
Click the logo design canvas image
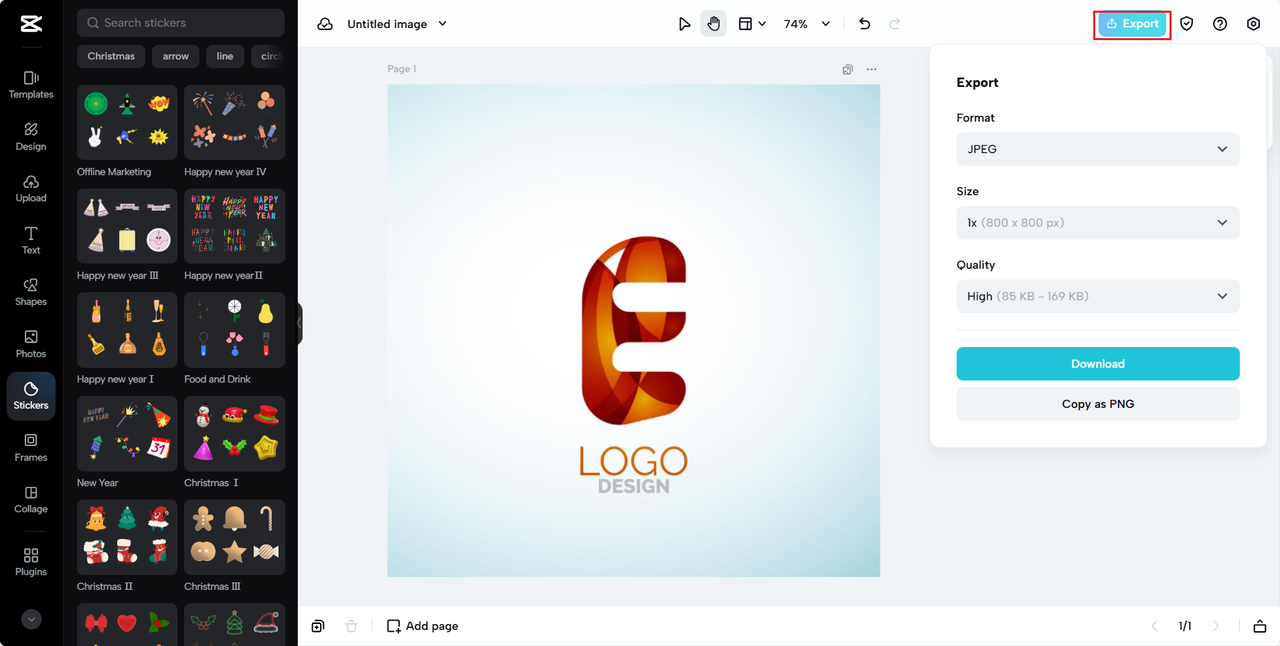[x=634, y=331]
